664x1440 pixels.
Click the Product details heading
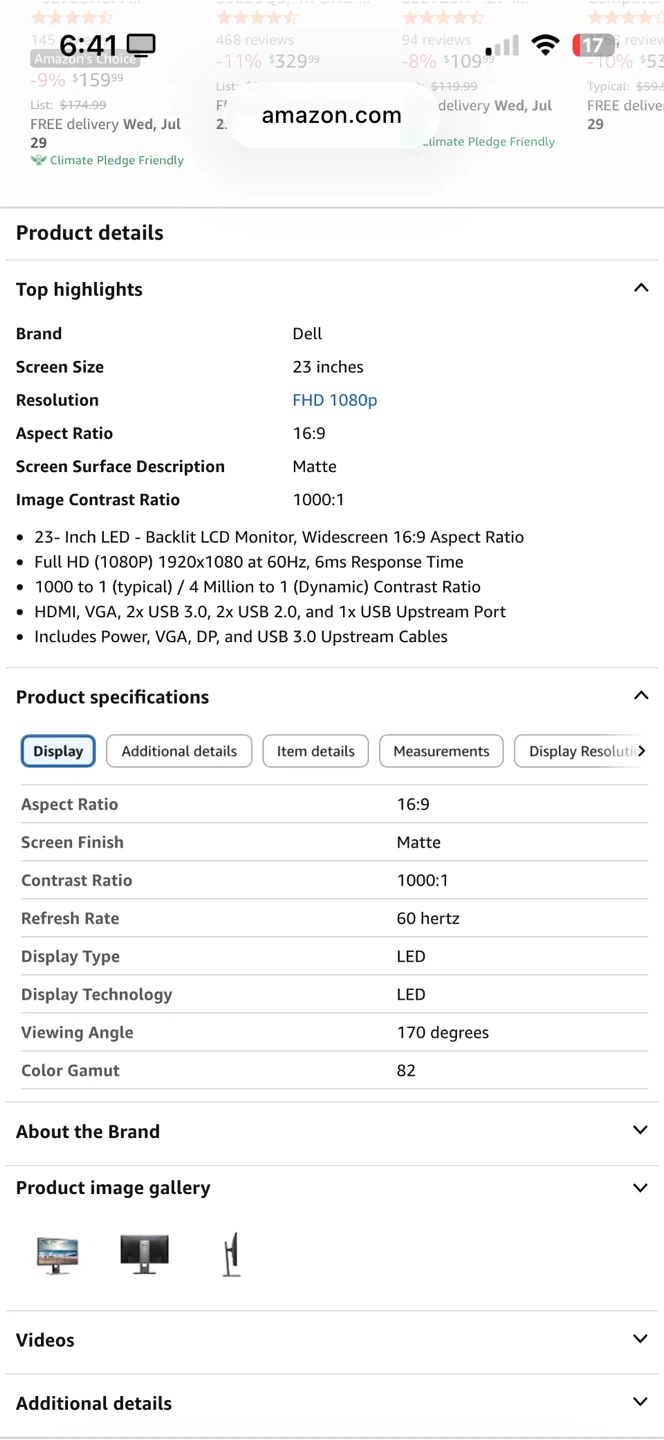tap(90, 233)
